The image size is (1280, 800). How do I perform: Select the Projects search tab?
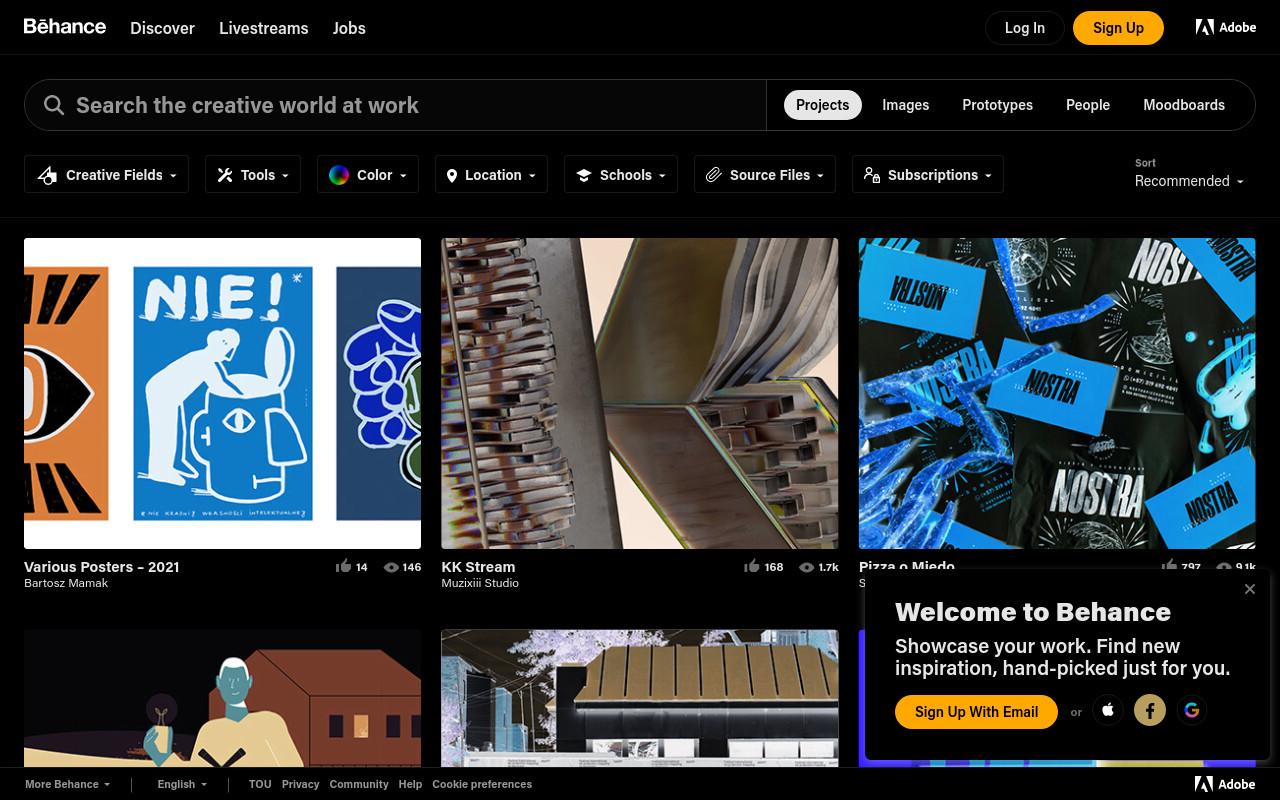click(822, 105)
